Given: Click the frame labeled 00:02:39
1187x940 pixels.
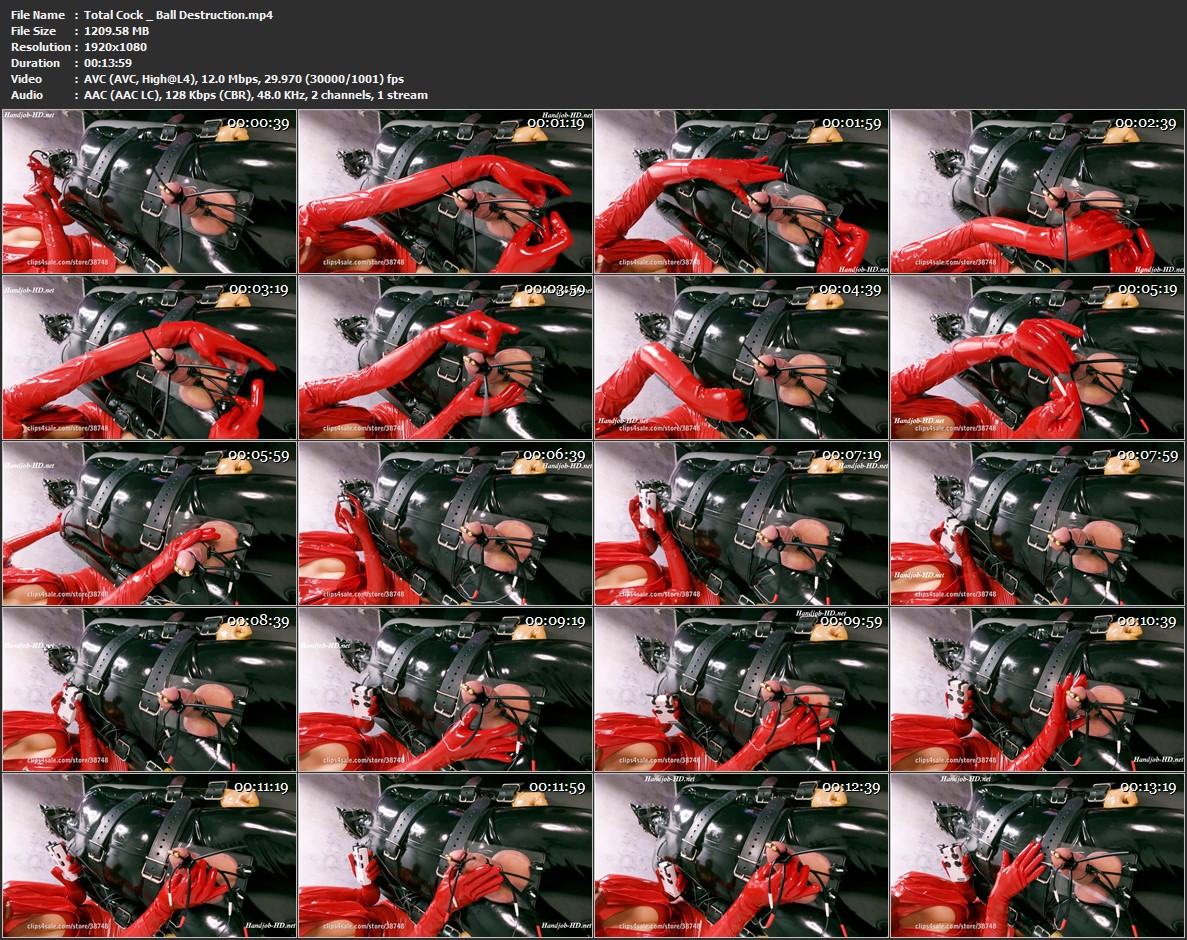Looking at the screenshot, I should [1037, 192].
